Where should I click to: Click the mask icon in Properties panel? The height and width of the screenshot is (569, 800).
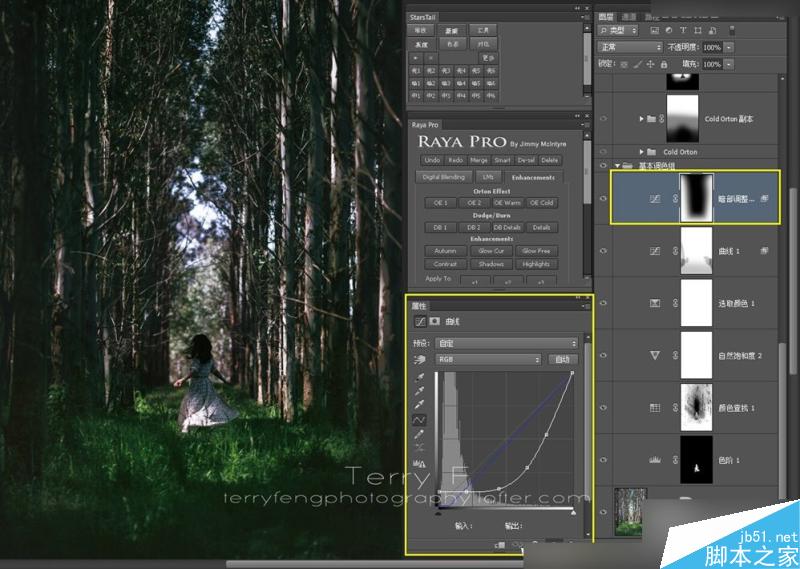click(435, 321)
